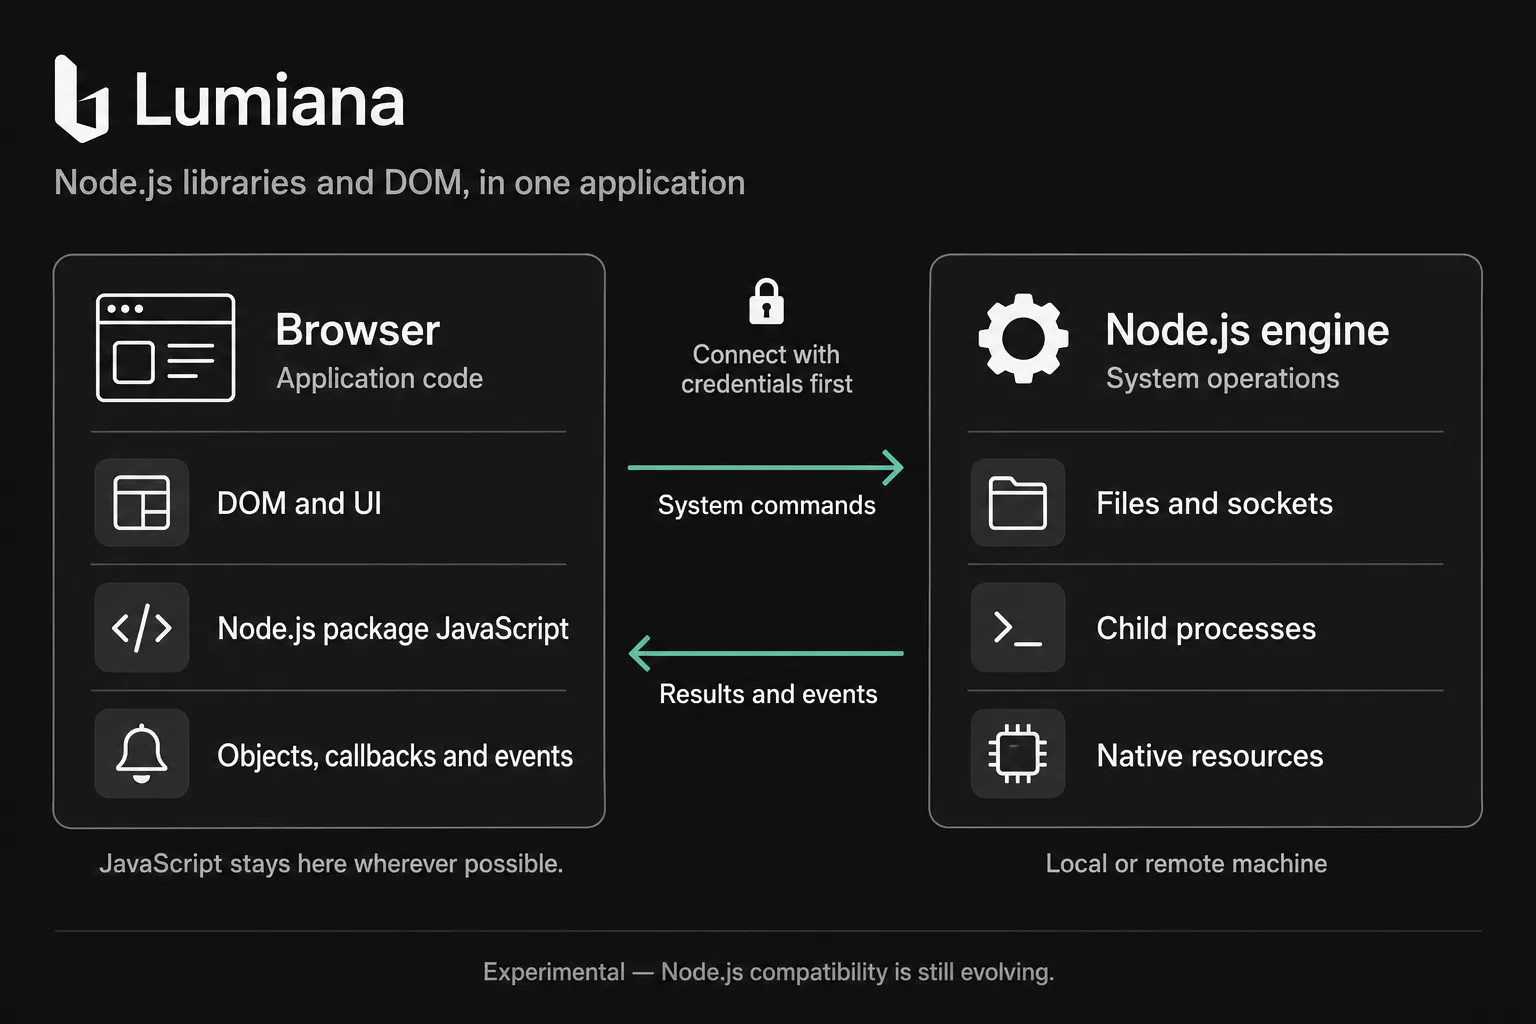This screenshot has height=1024, width=1536.
Task: Click the "Node.js engine" heading
Action: coord(1247,331)
